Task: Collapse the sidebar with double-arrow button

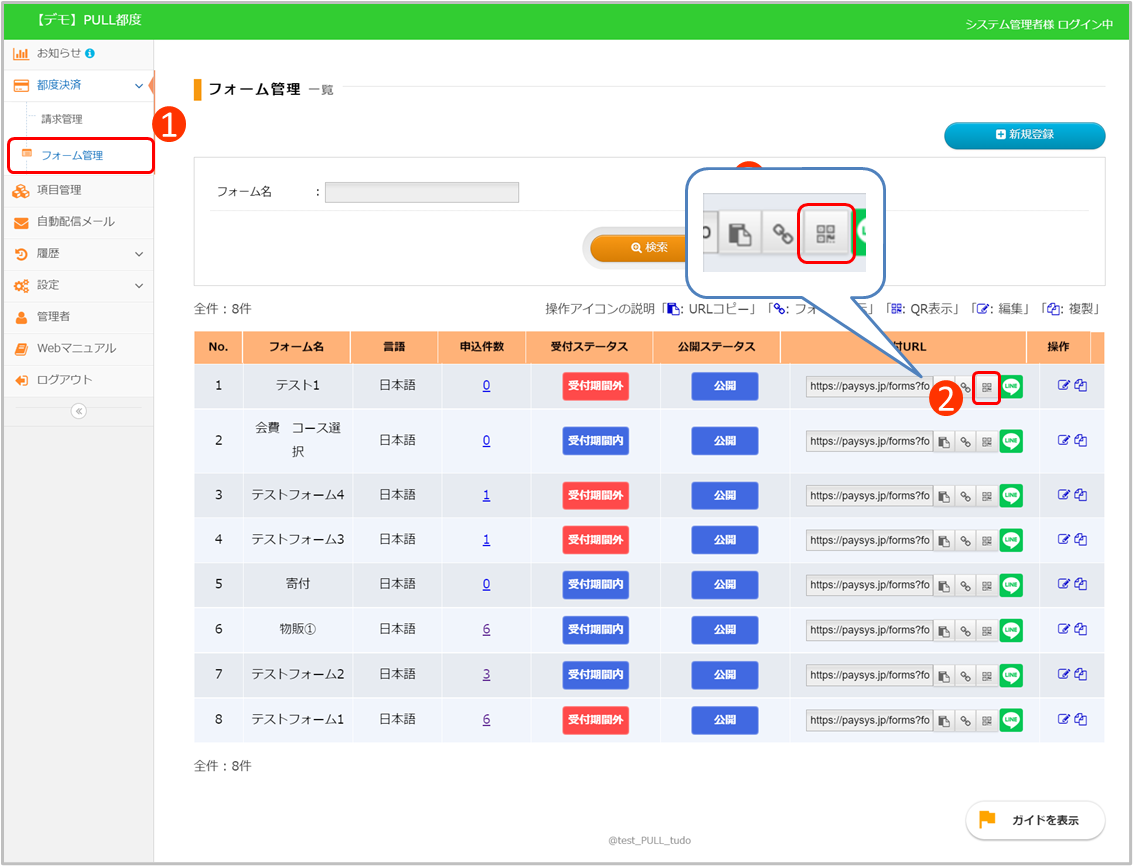Action: pos(78,411)
